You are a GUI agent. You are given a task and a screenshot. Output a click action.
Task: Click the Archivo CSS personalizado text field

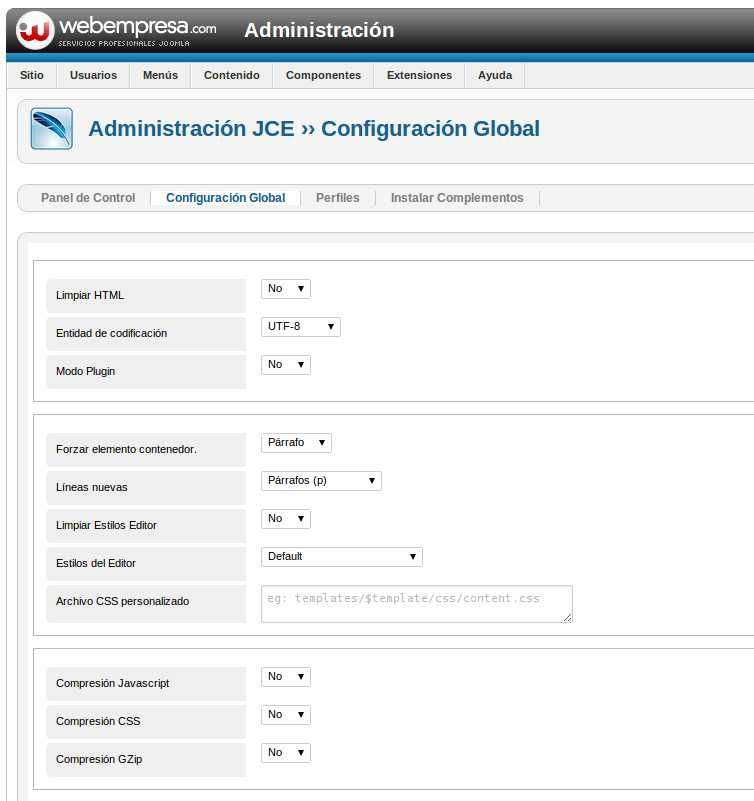coord(417,604)
